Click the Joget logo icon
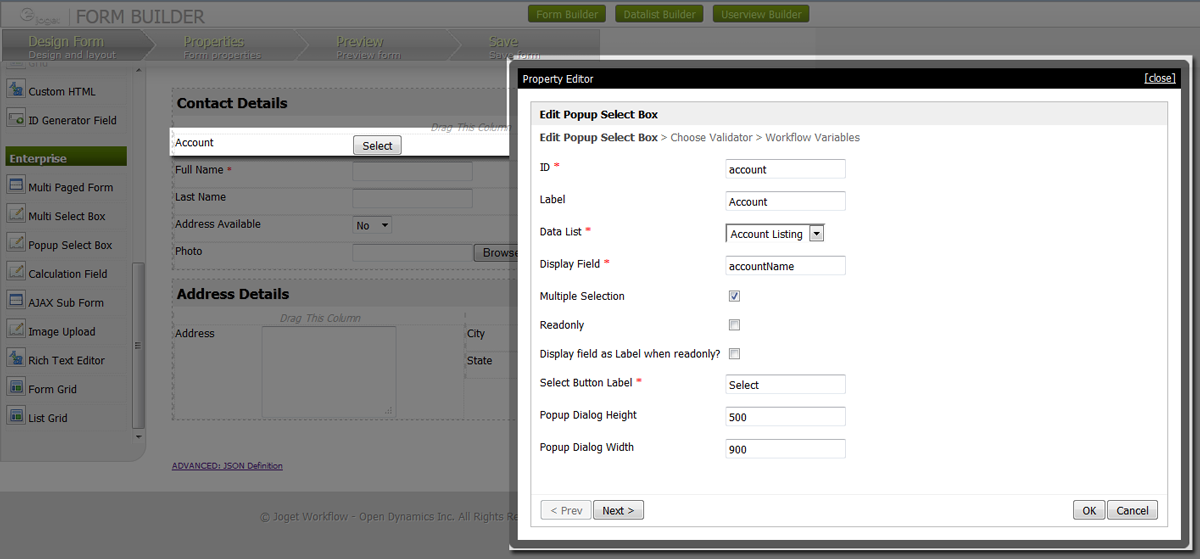This screenshot has width=1200, height=559. click(x=42, y=16)
